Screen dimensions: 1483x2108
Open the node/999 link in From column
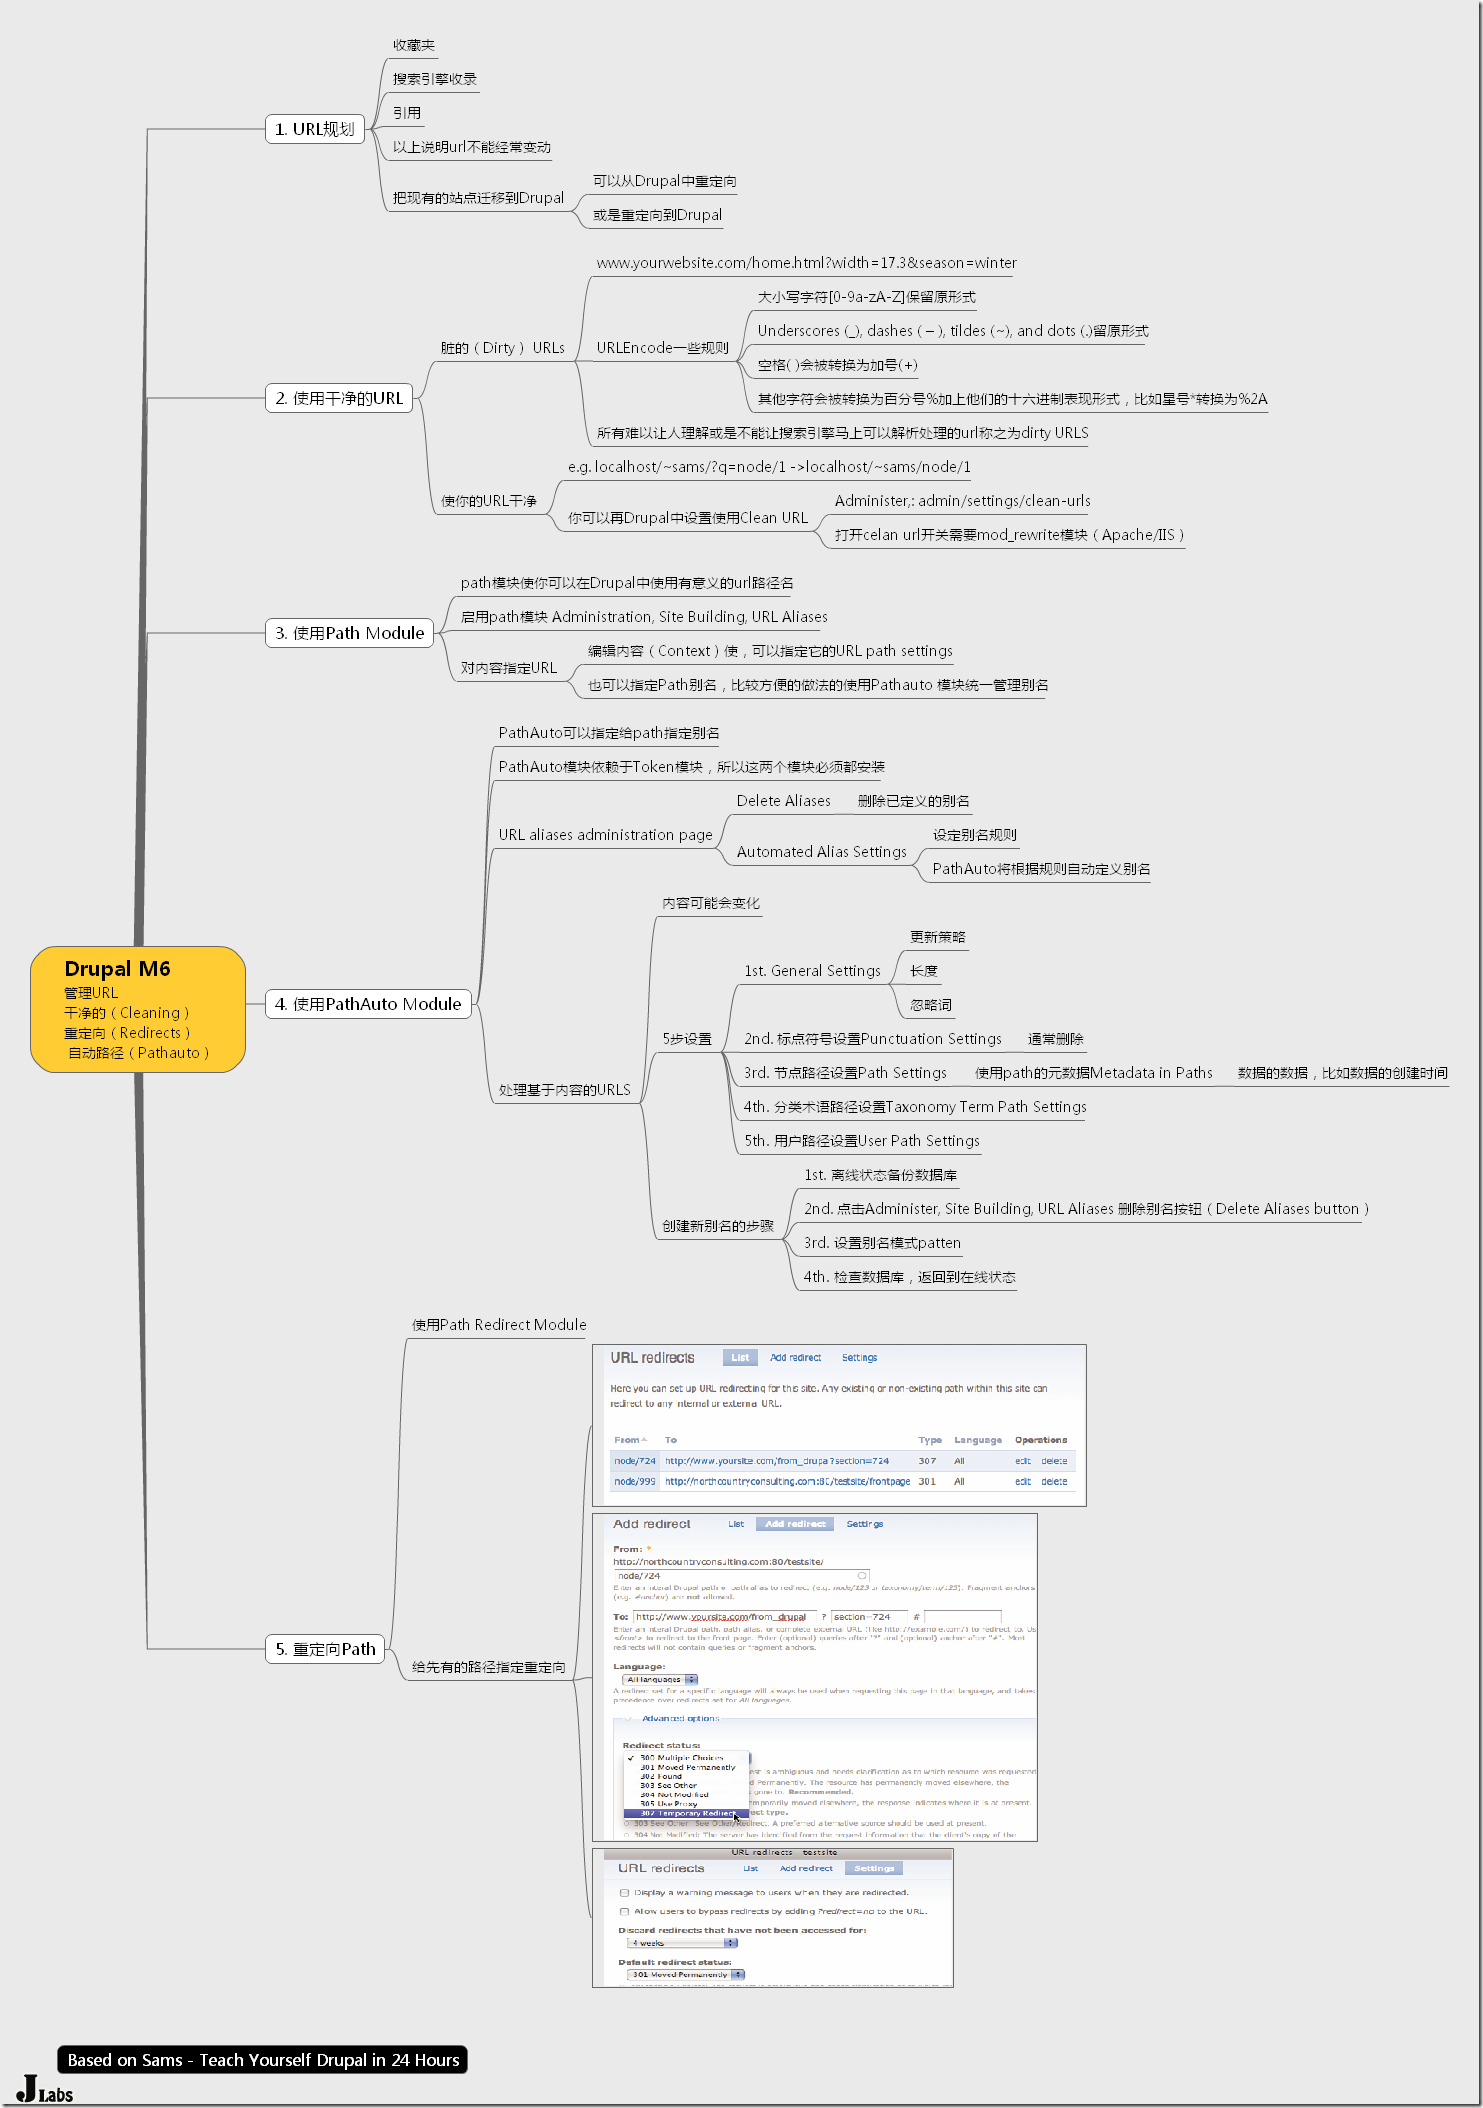coord(635,1482)
